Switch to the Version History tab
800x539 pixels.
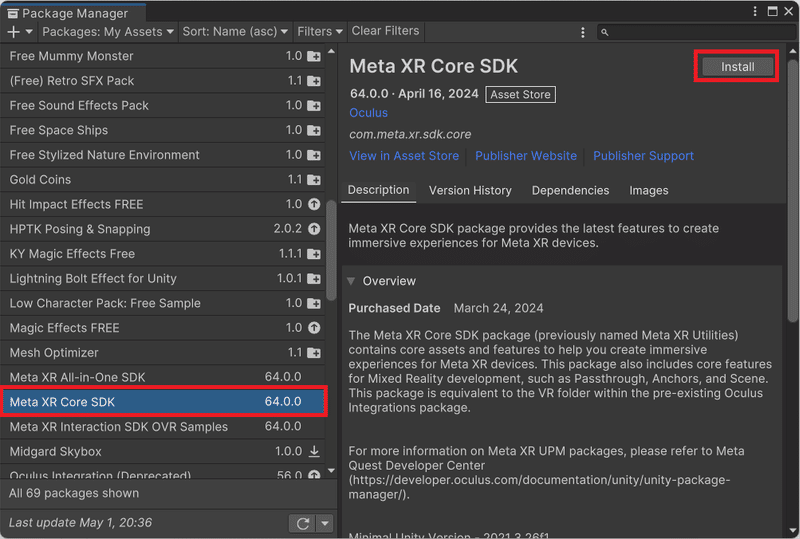(x=470, y=190)
